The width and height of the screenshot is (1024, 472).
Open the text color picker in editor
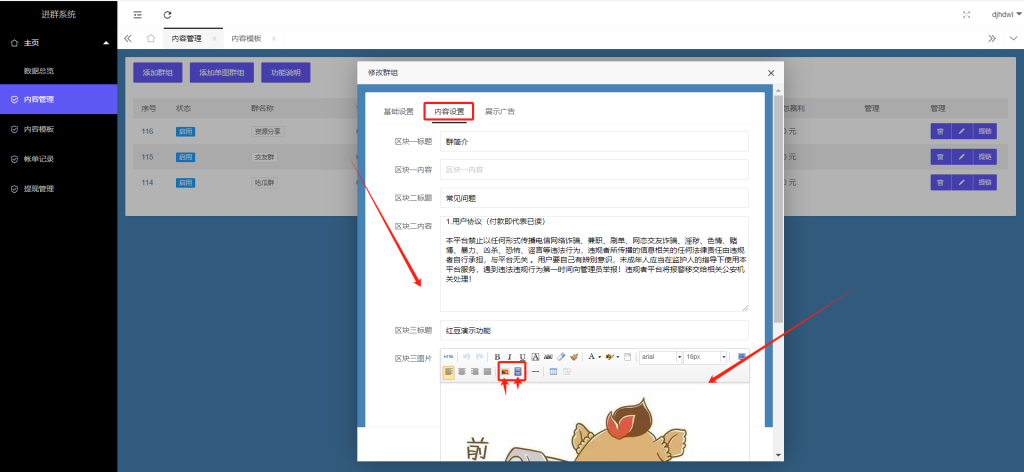594,356
